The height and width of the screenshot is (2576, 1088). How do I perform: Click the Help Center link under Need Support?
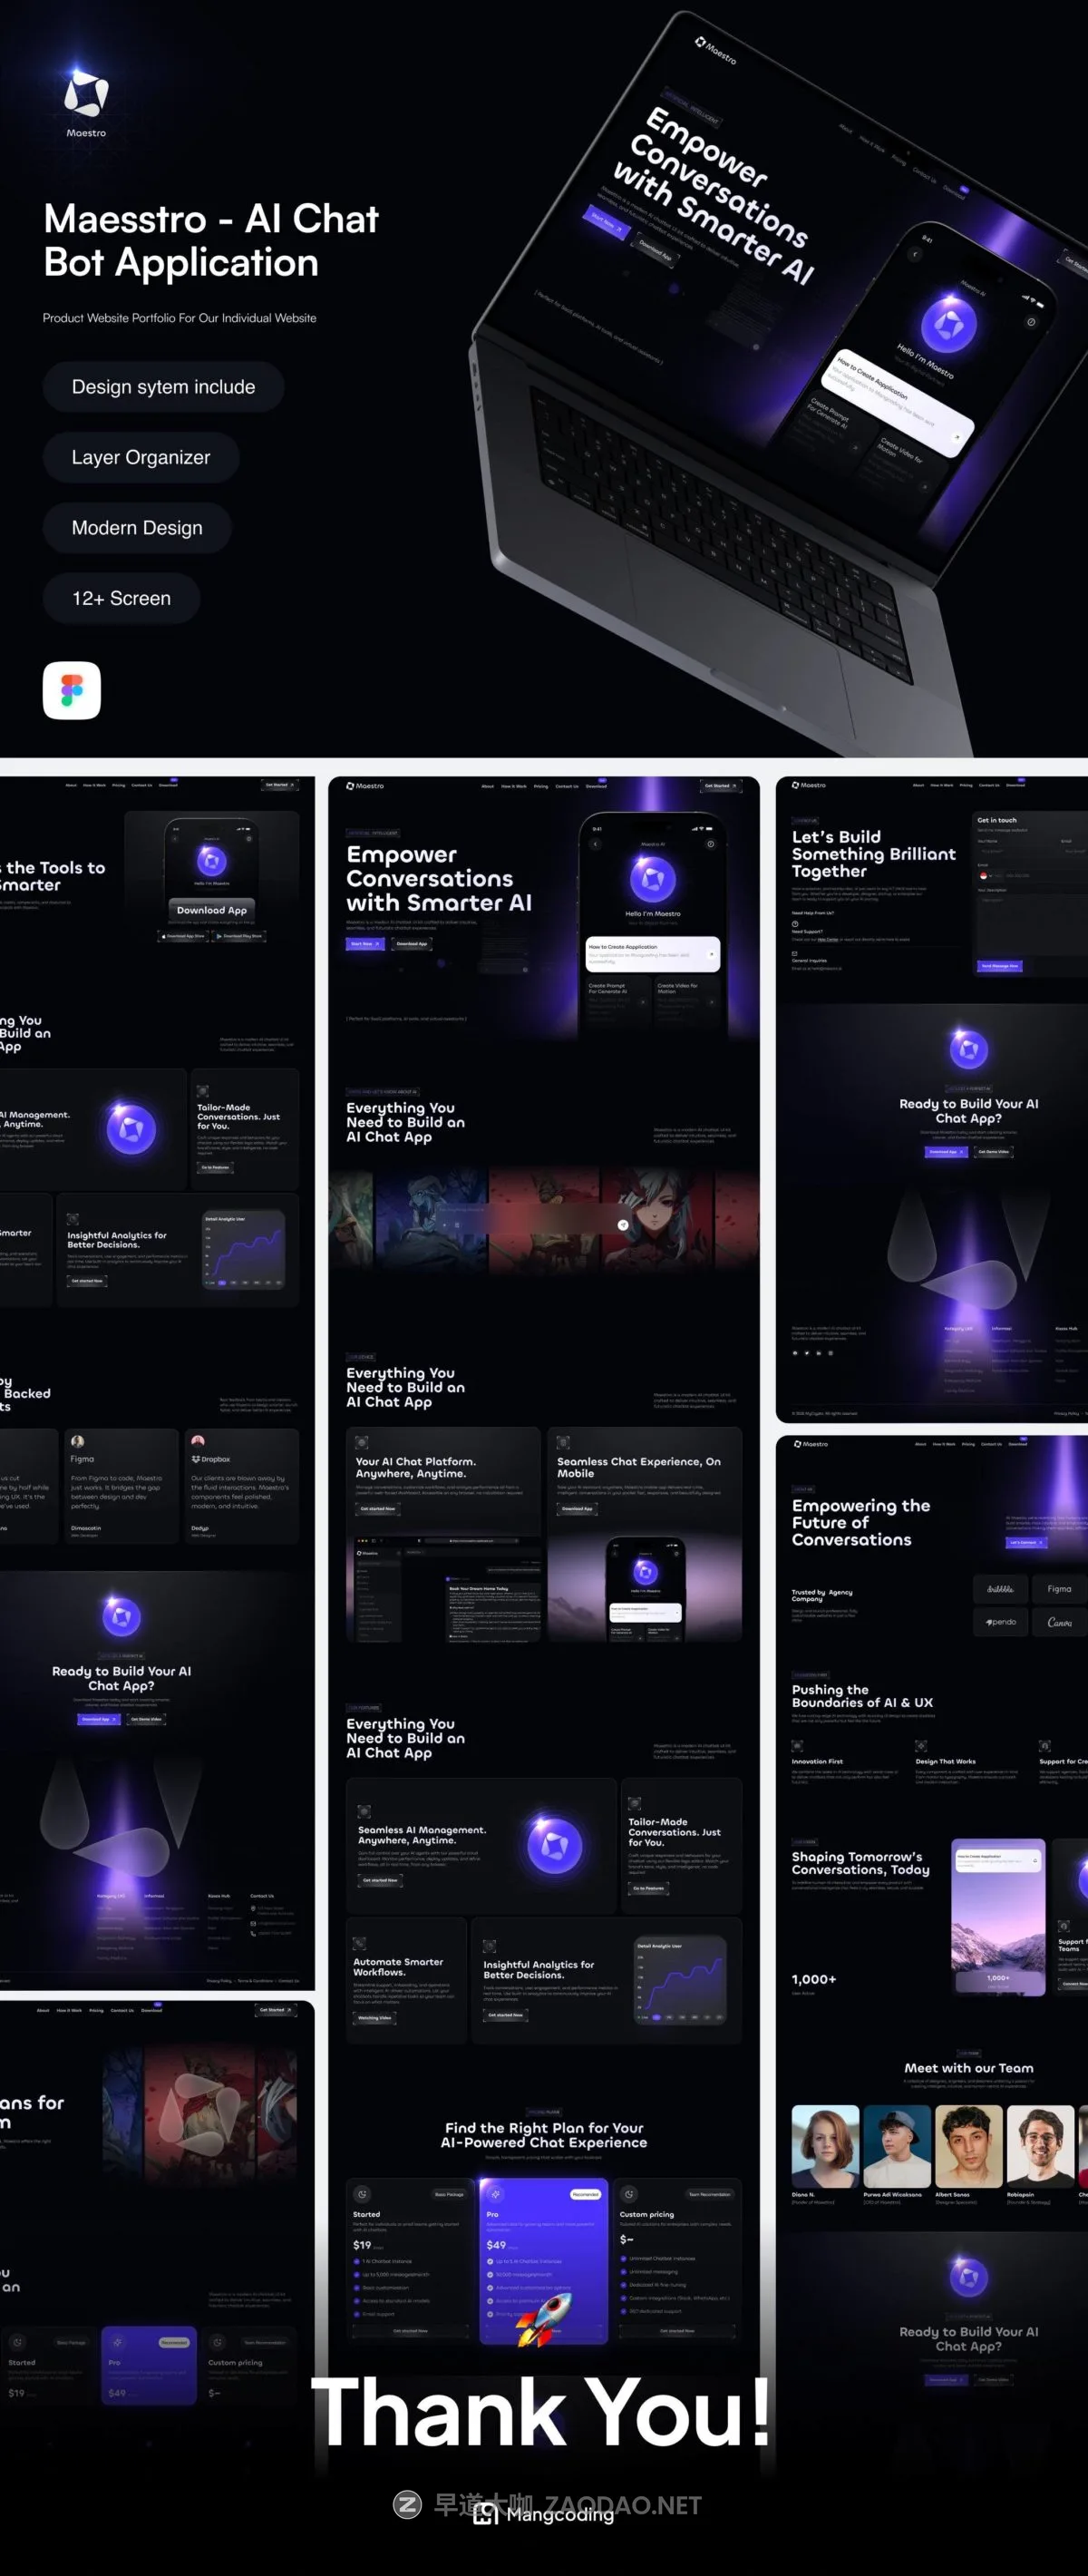tap(828, 939)
